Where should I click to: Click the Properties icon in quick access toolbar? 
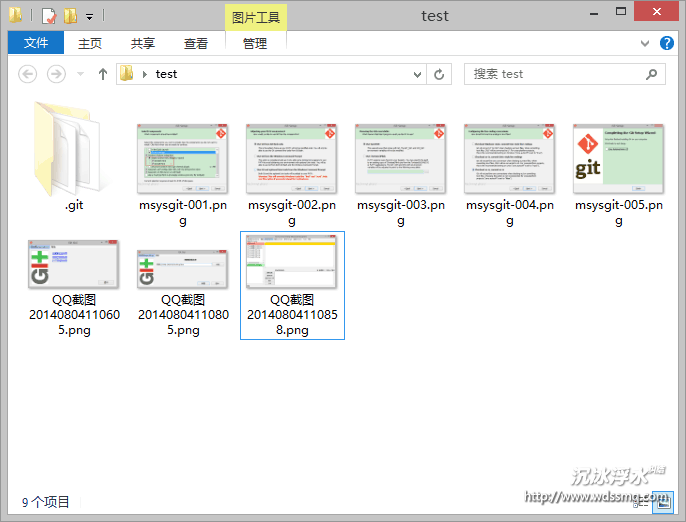pos(46,16)
